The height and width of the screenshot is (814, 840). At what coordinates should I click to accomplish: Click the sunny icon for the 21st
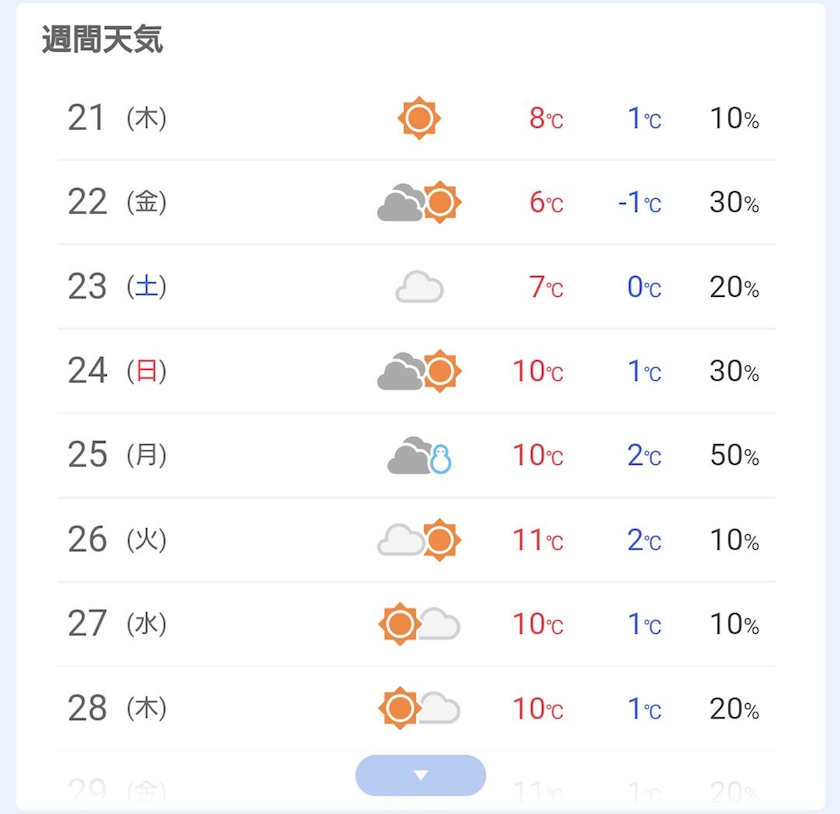pyautogui.click(x=419, y=119)
